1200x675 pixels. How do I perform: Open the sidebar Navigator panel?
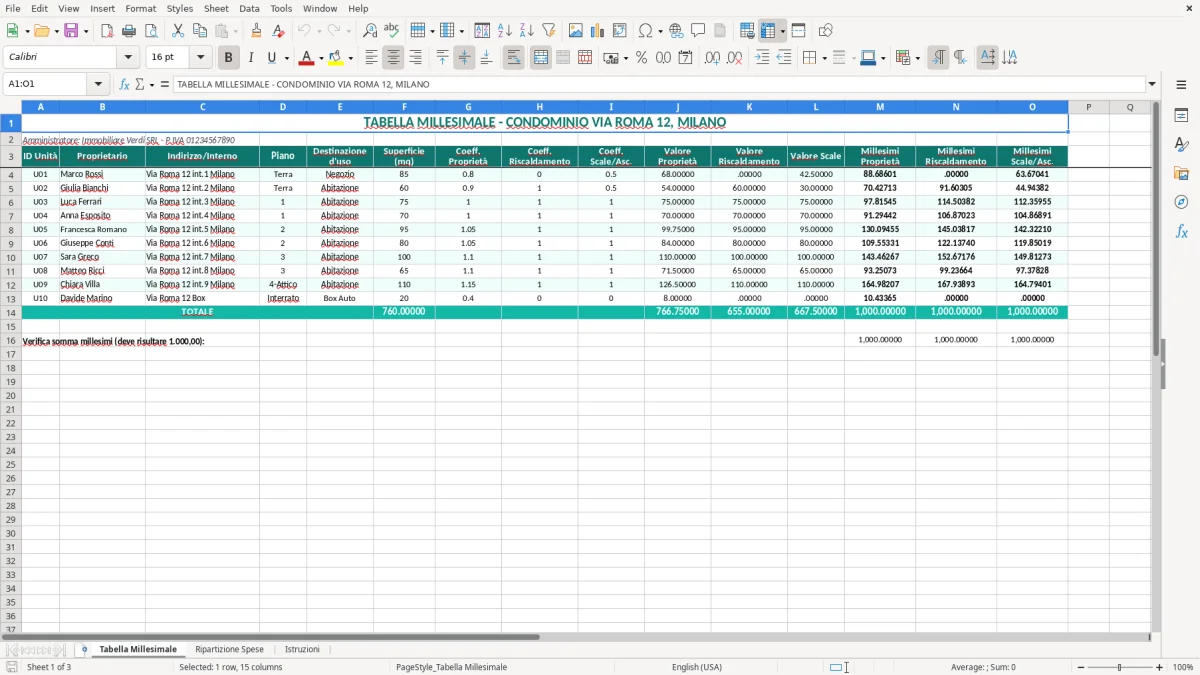(x=1181, y=202)
